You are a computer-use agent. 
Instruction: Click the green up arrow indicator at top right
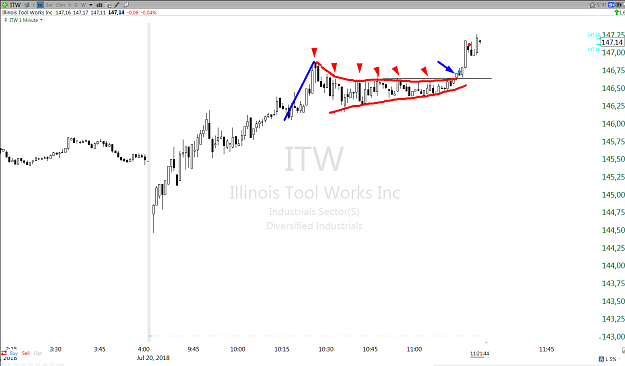pyautogui.click(x=617, y=13)
